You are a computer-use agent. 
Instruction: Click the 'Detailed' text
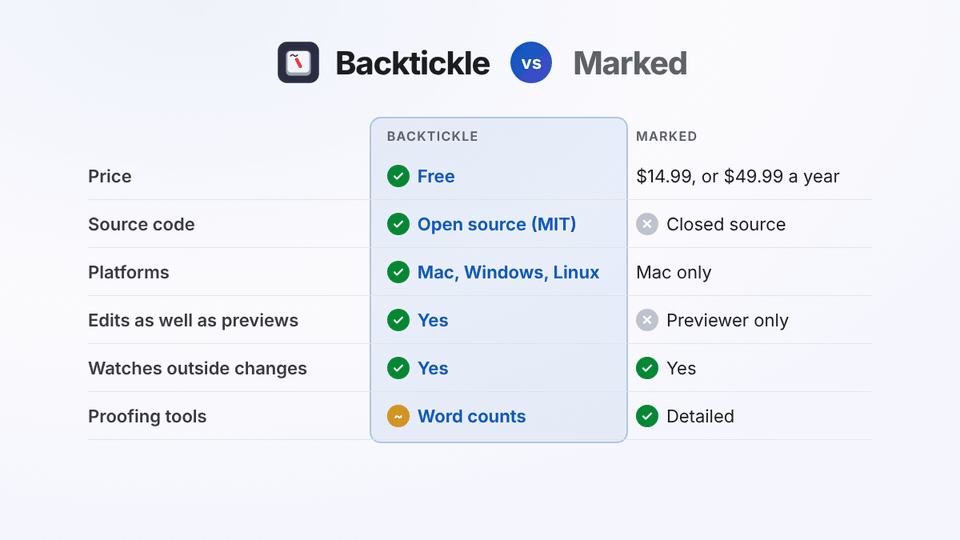[700, 416]
